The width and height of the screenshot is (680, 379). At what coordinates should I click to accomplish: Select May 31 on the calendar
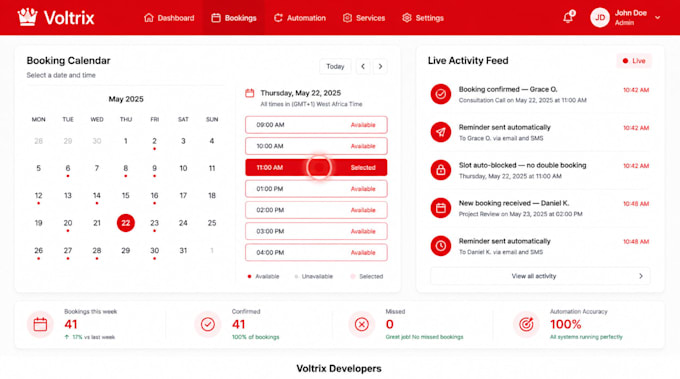point(183,251)
